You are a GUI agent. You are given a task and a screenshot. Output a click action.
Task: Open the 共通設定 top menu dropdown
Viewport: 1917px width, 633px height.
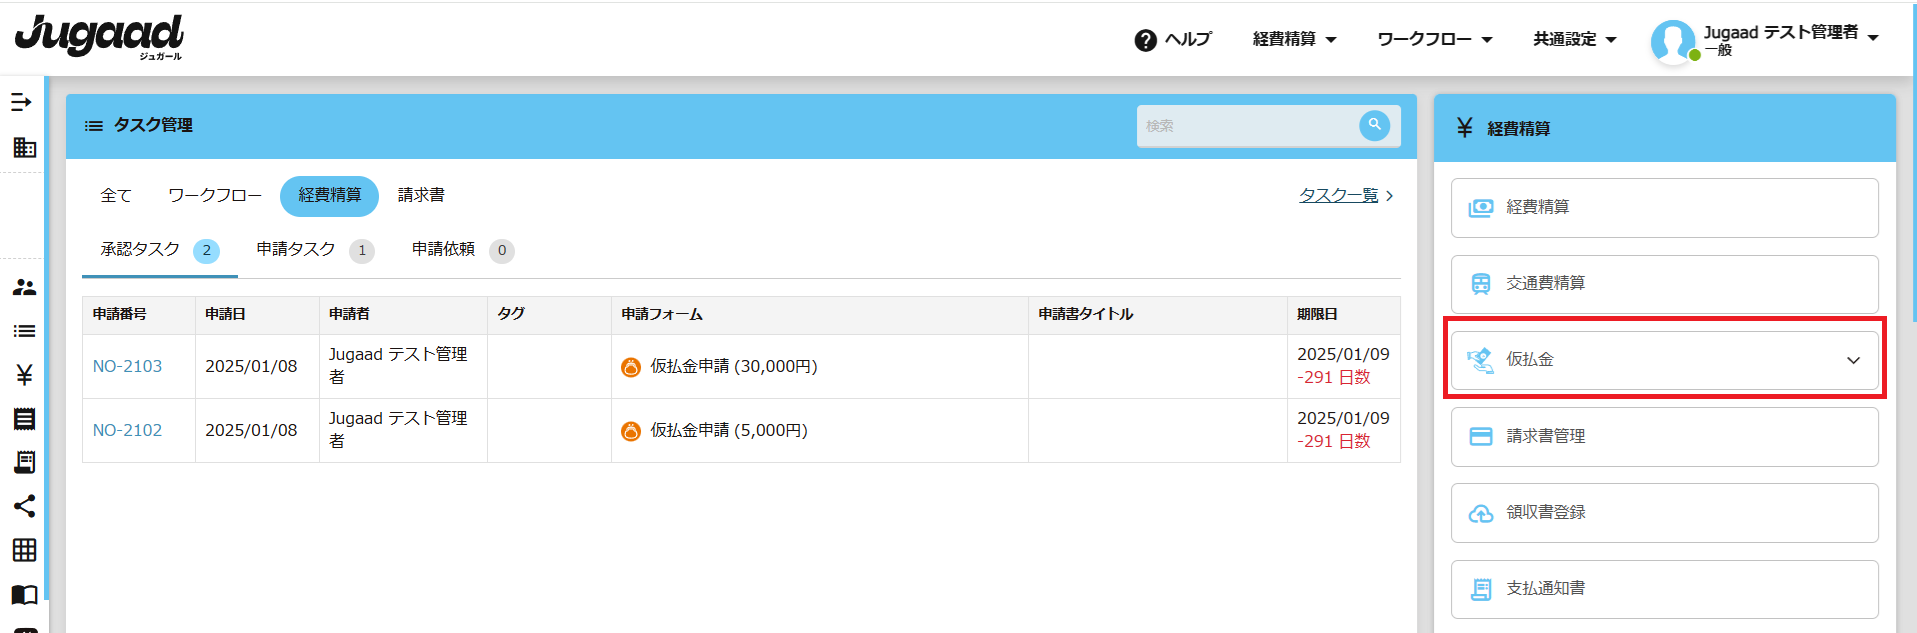[x=1574, y=39]
